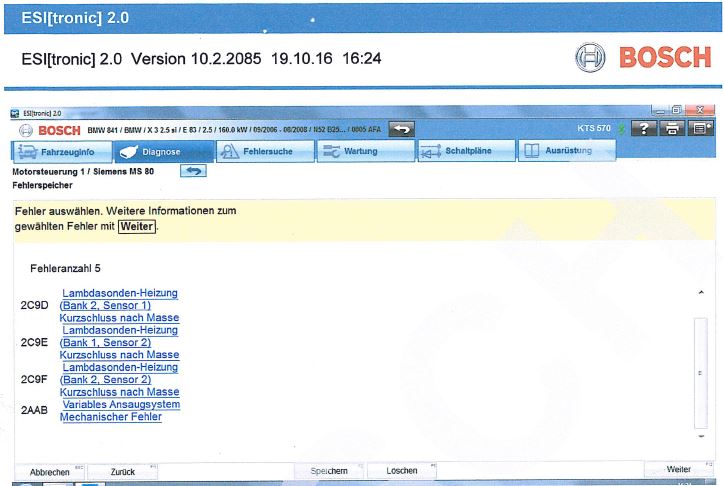Open help with question mark icon
724x486 pixels.
pyautogui.click(x=644, y=128)
